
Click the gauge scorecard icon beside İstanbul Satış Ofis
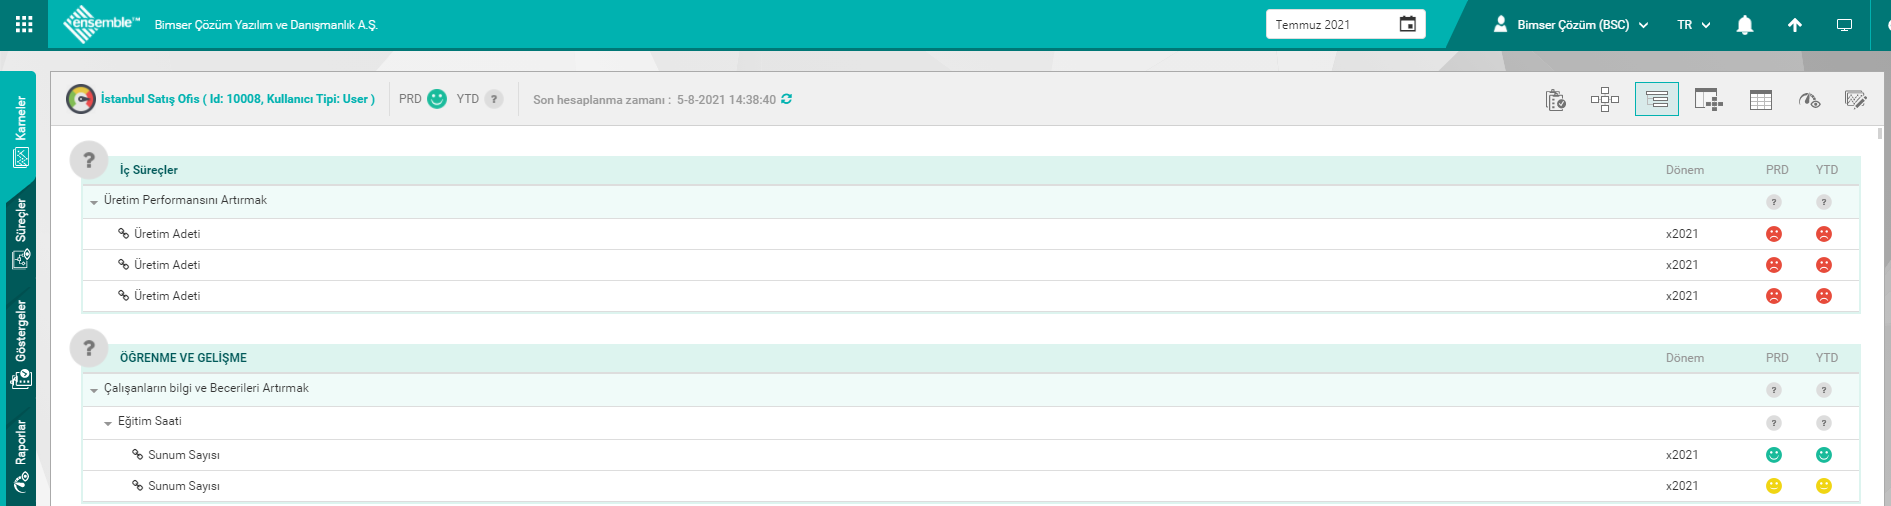pyautogui.click(x=81, y=99)
